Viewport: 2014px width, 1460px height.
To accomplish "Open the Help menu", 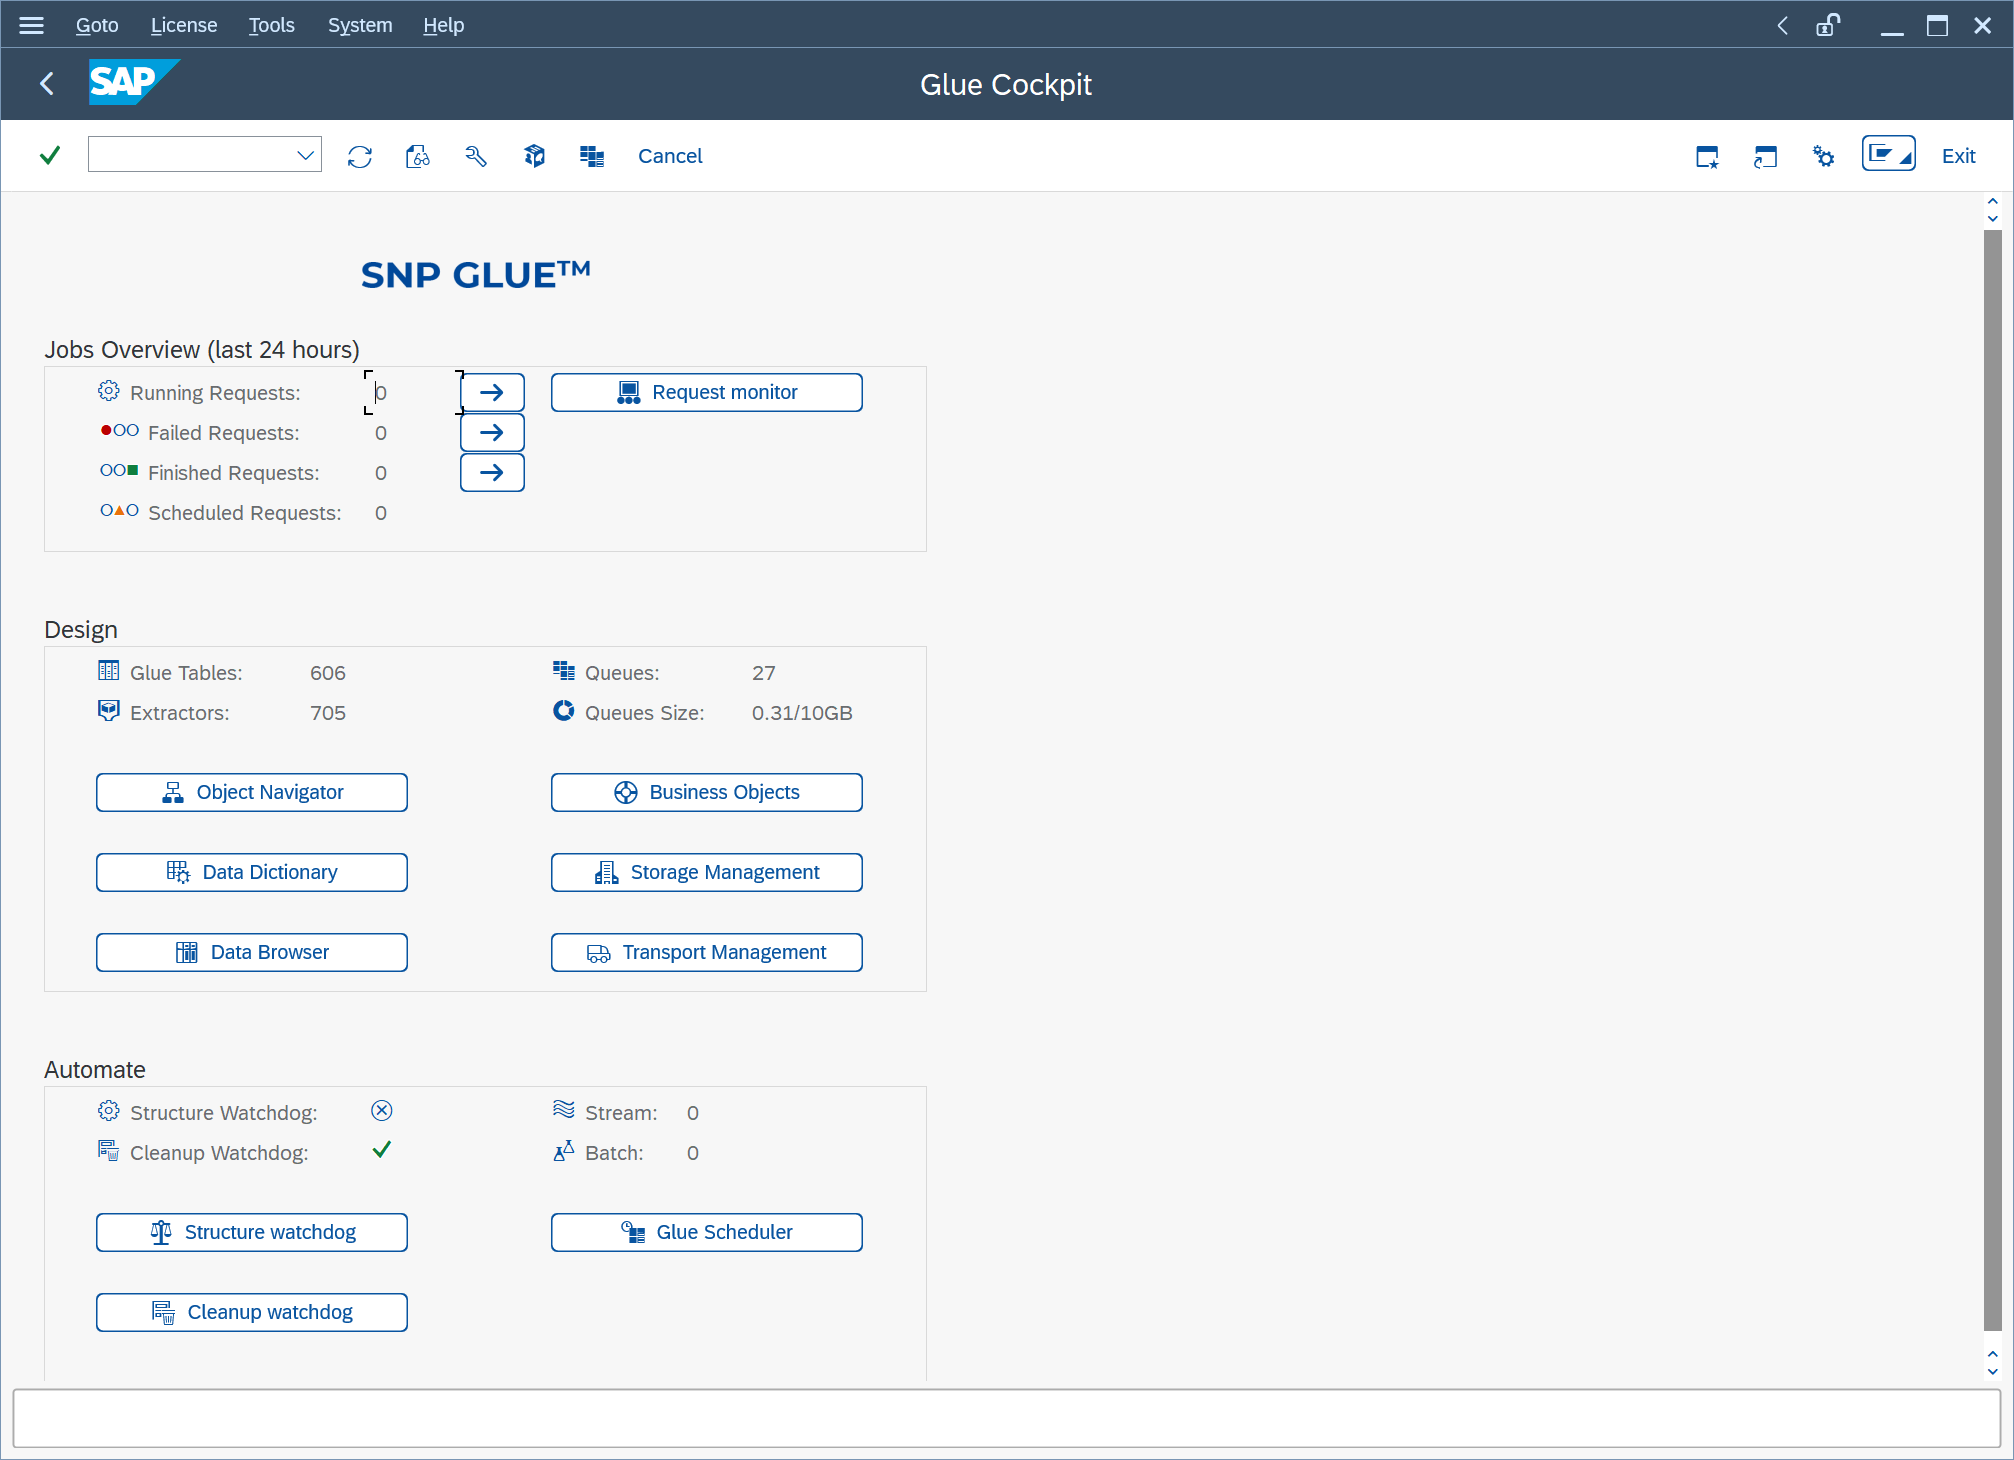I will pos(443,25).
